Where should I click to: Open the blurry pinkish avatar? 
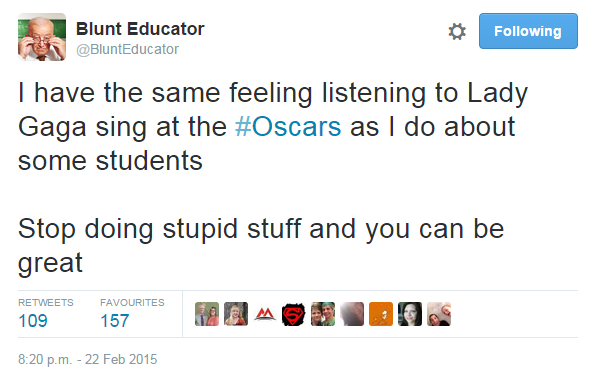click(352, 314)
